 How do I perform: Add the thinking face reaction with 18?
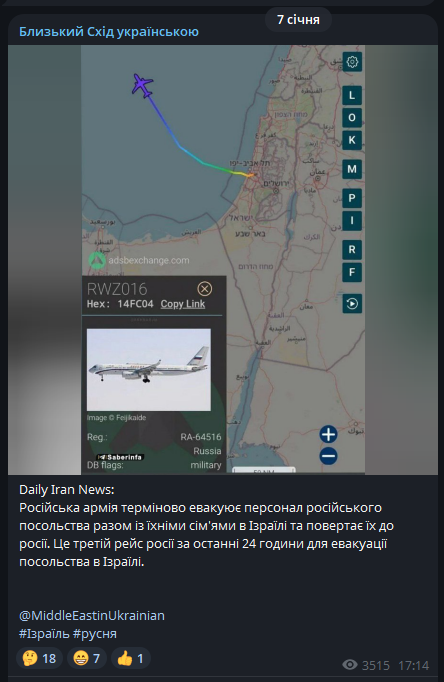pos(40,658)
